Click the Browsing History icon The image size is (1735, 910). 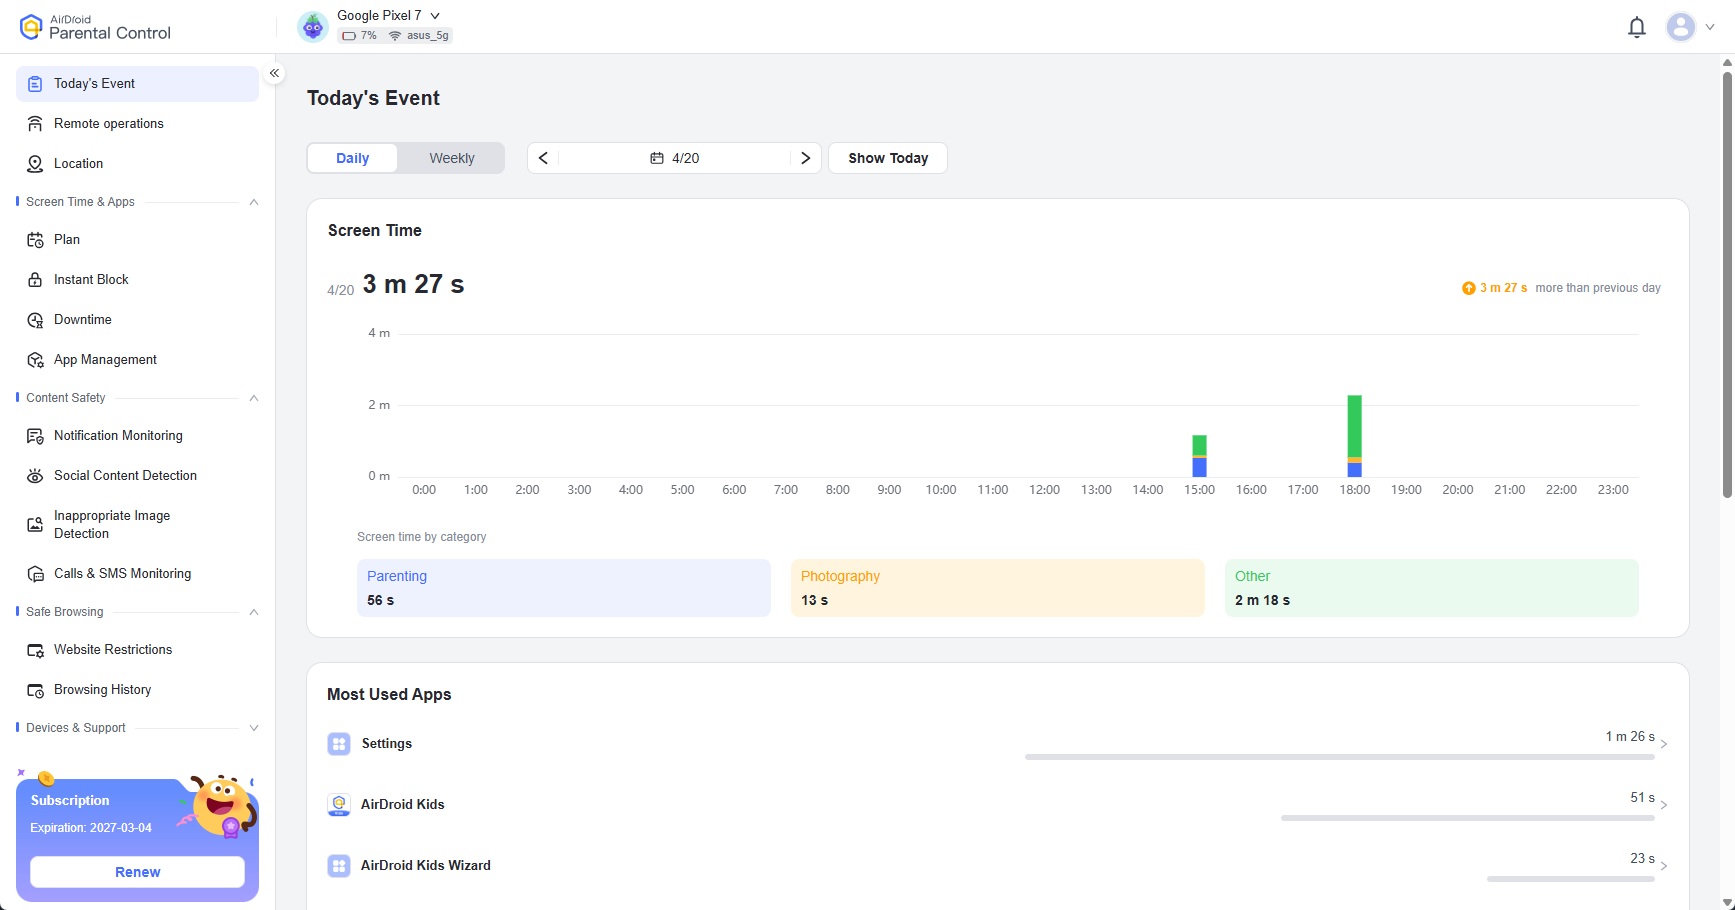tap(35, 690)
